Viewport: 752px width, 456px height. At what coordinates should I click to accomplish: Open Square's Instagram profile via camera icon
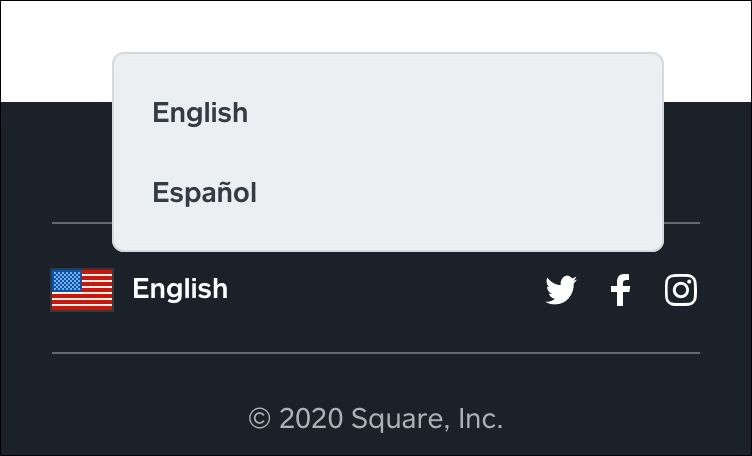(x=681, y=290)
